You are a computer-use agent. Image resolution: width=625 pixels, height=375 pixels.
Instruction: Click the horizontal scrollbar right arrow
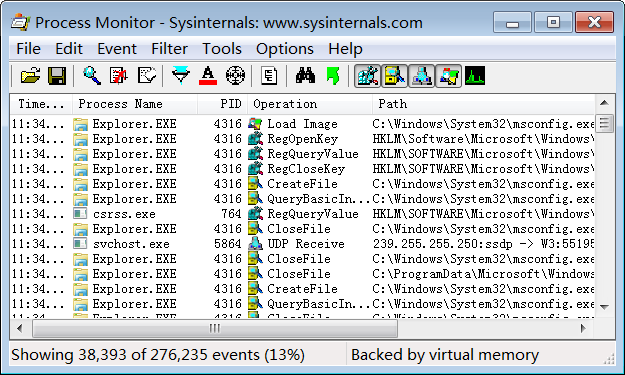[x=584, y=329]
